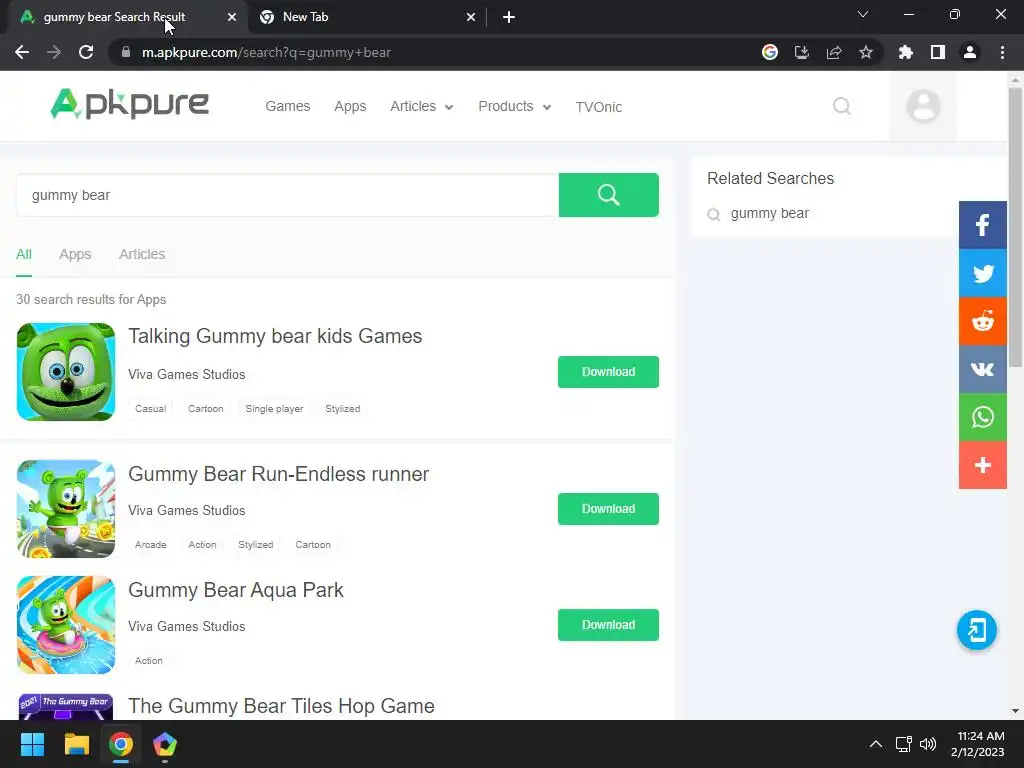Click Talking Gummy bear app thumbnail
This screenshot has height=768, width=1024.
pos(66,372)
